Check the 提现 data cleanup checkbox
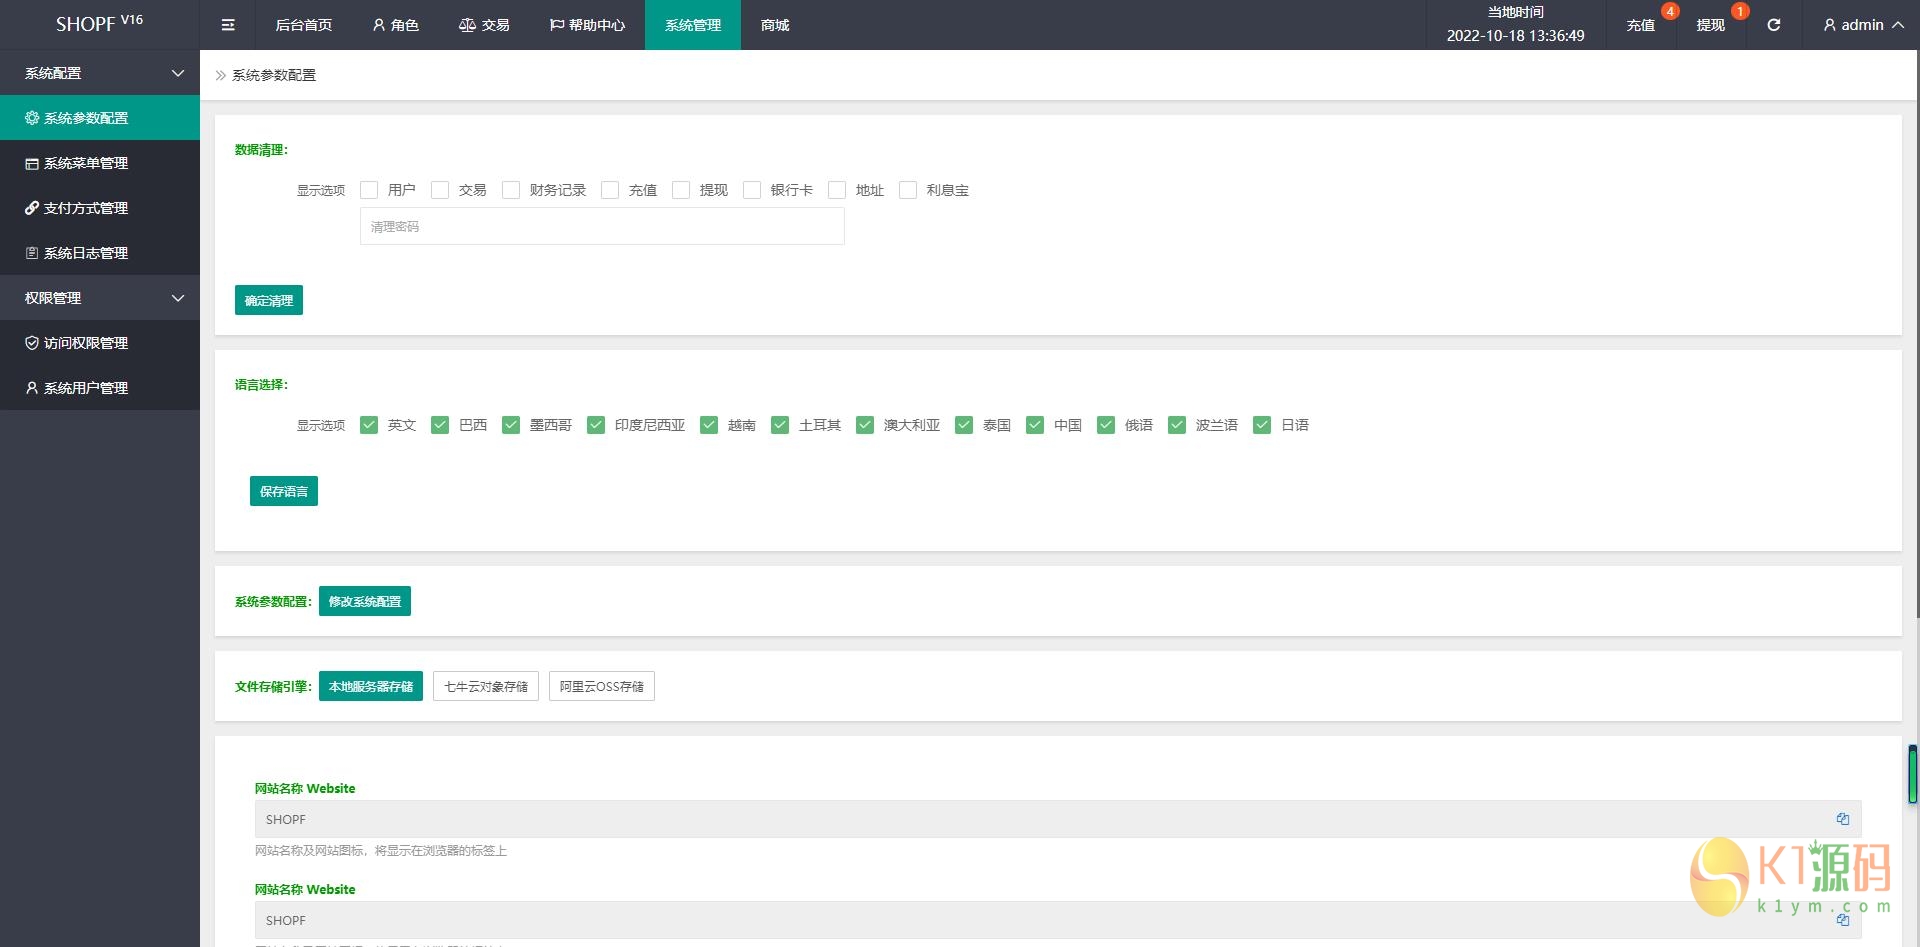The height and width of the screenshot is (947, 1920). tap(681, 190)
